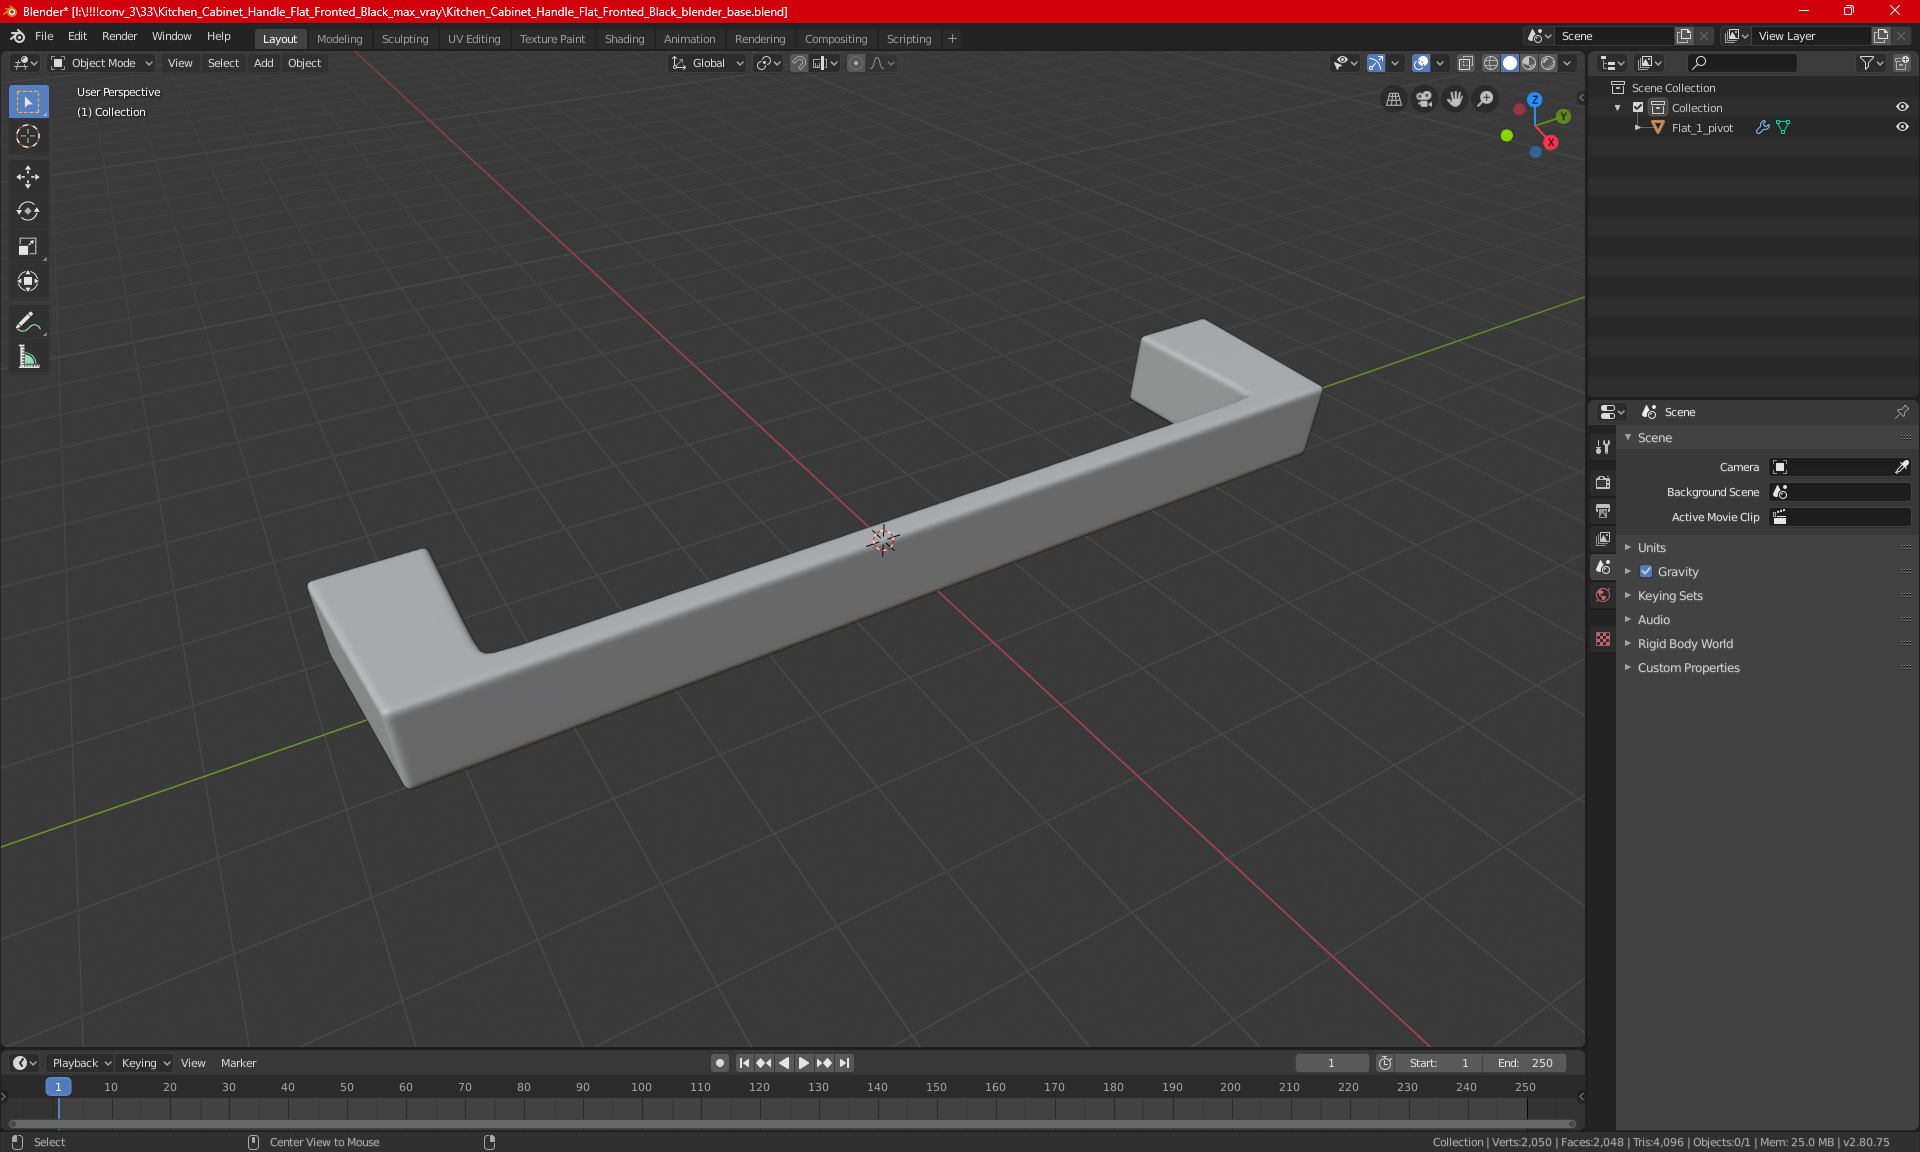Open the Object Mode dropdown
Image resolution: width=1920 pixels, height=1152 pixels.
(x=102, y=63)
